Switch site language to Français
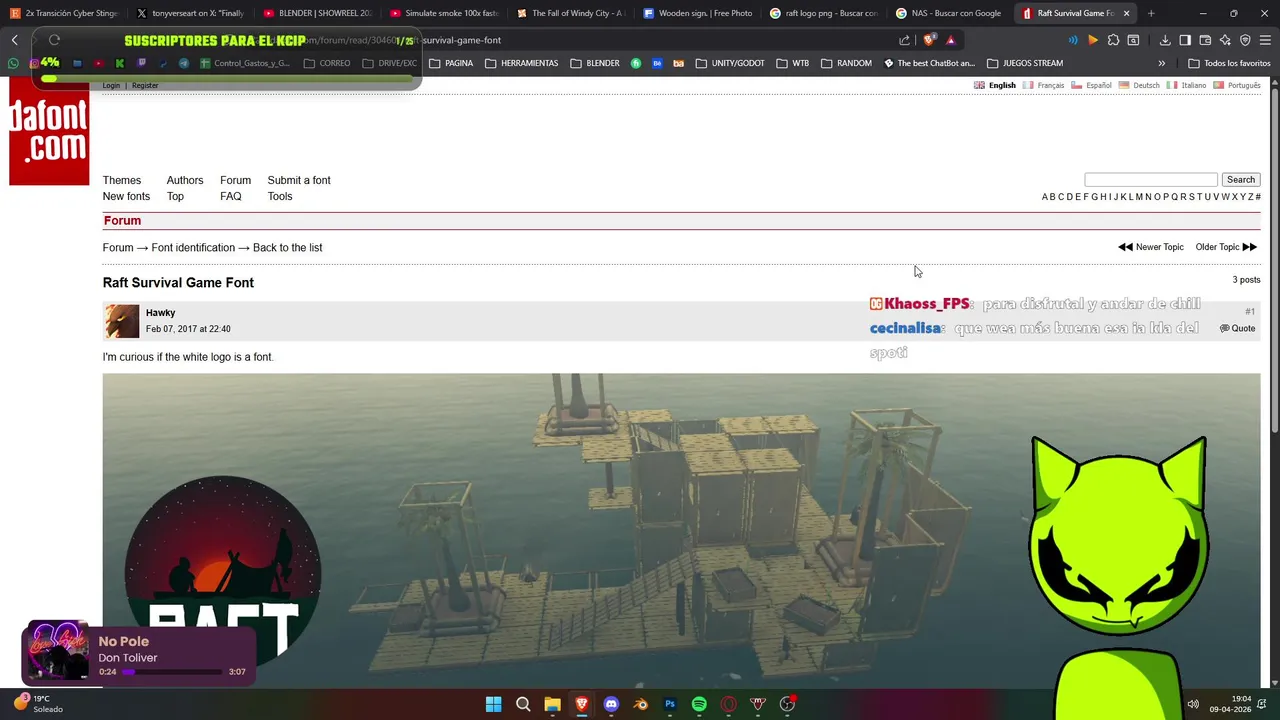This screenshot has height=720, width=1280. (1045, 85)
